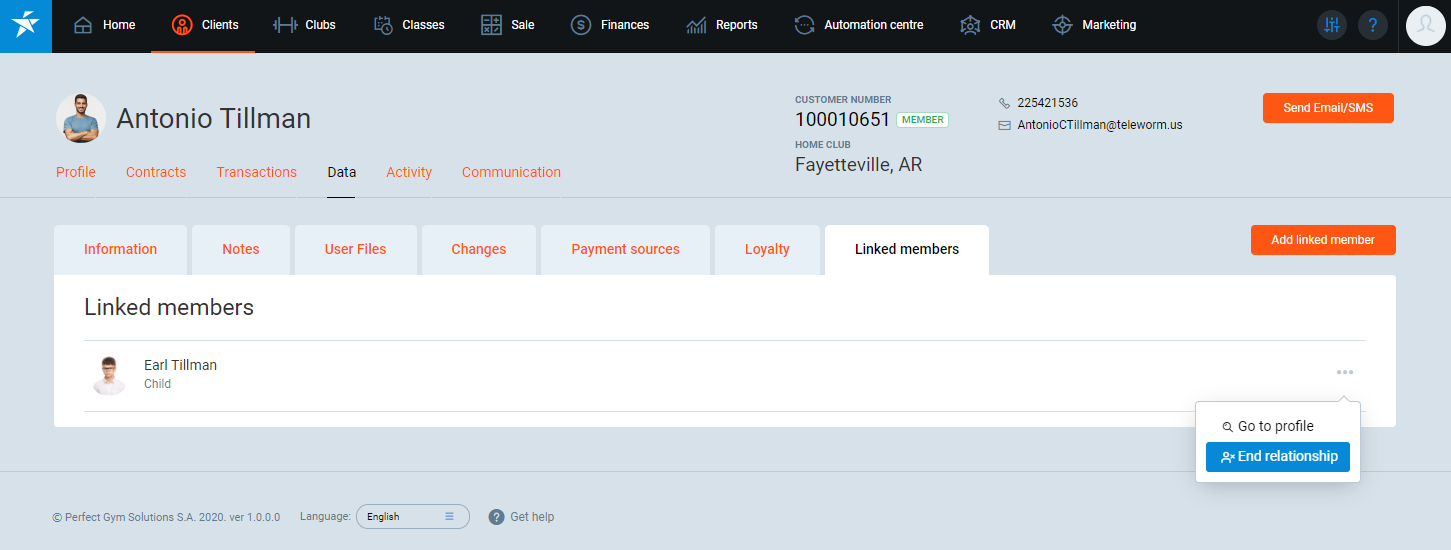
Task: Open the settings sliders icon in header
Action: click(x=1331, y=26)
